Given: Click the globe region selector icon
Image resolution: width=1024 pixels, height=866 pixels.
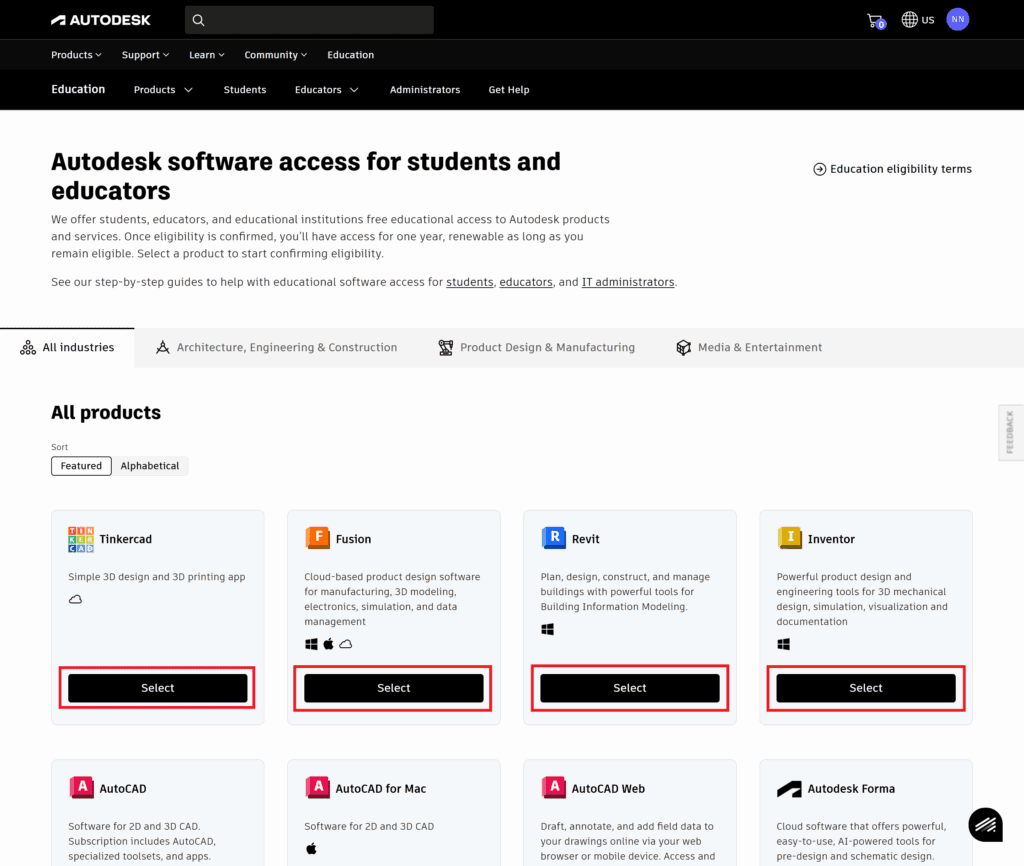Looking at the screenshot, I should (909, 20).
